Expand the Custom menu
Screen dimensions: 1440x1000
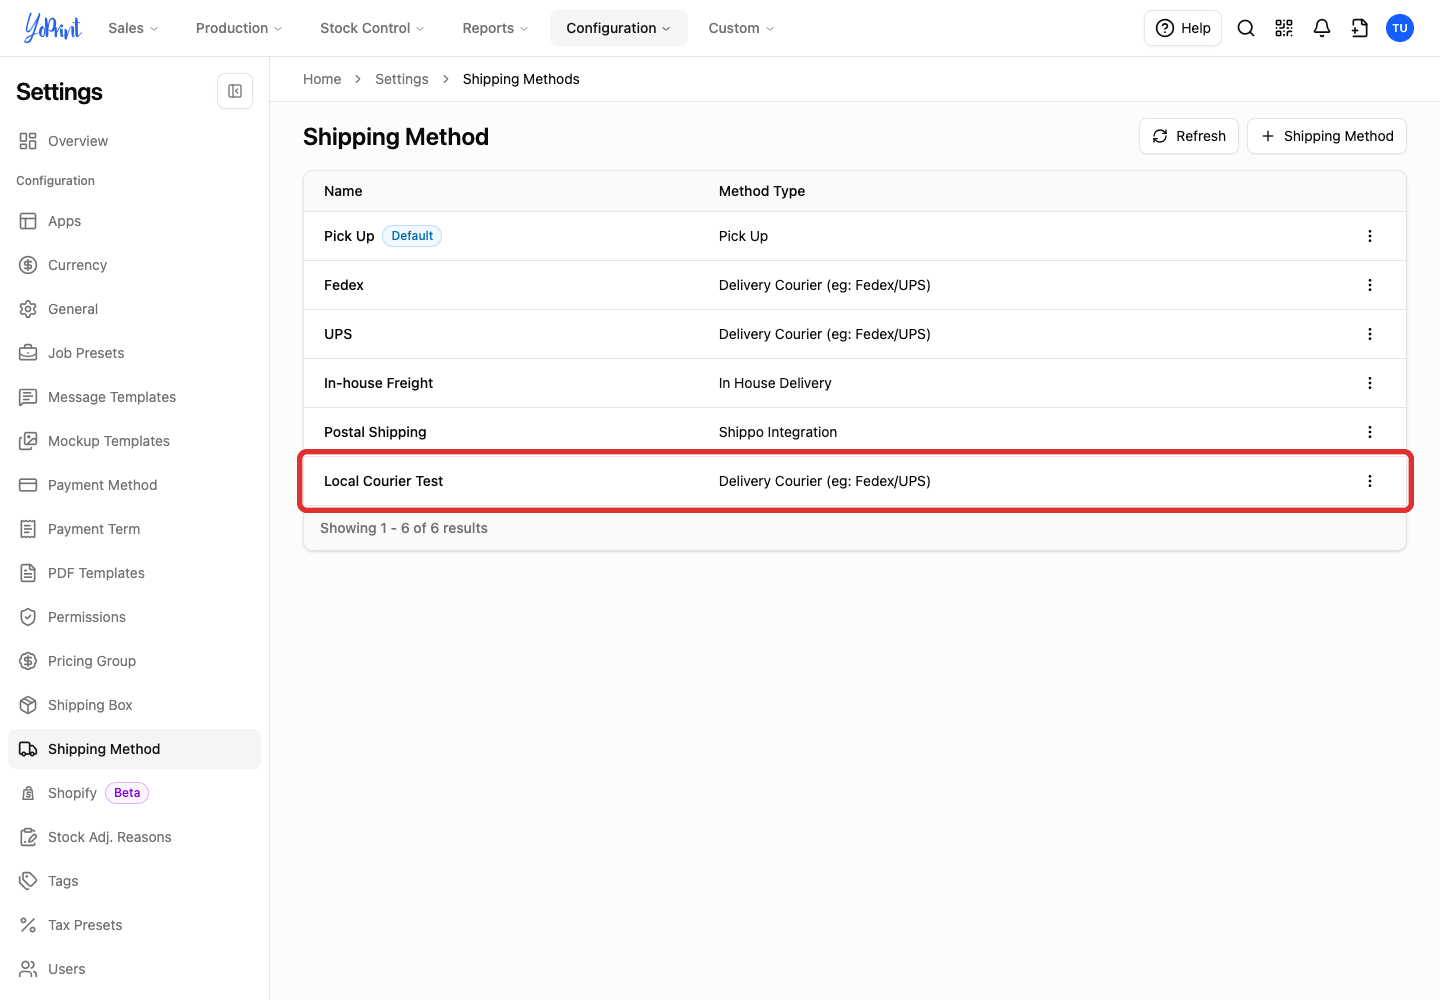(741, 28)
